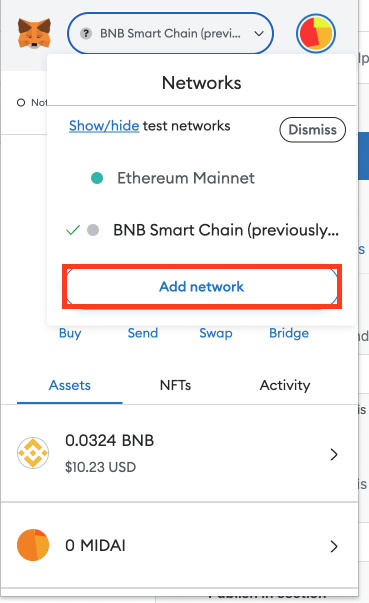Click the question mark network icon
The image size is (369, 603).
pos(86,34)
